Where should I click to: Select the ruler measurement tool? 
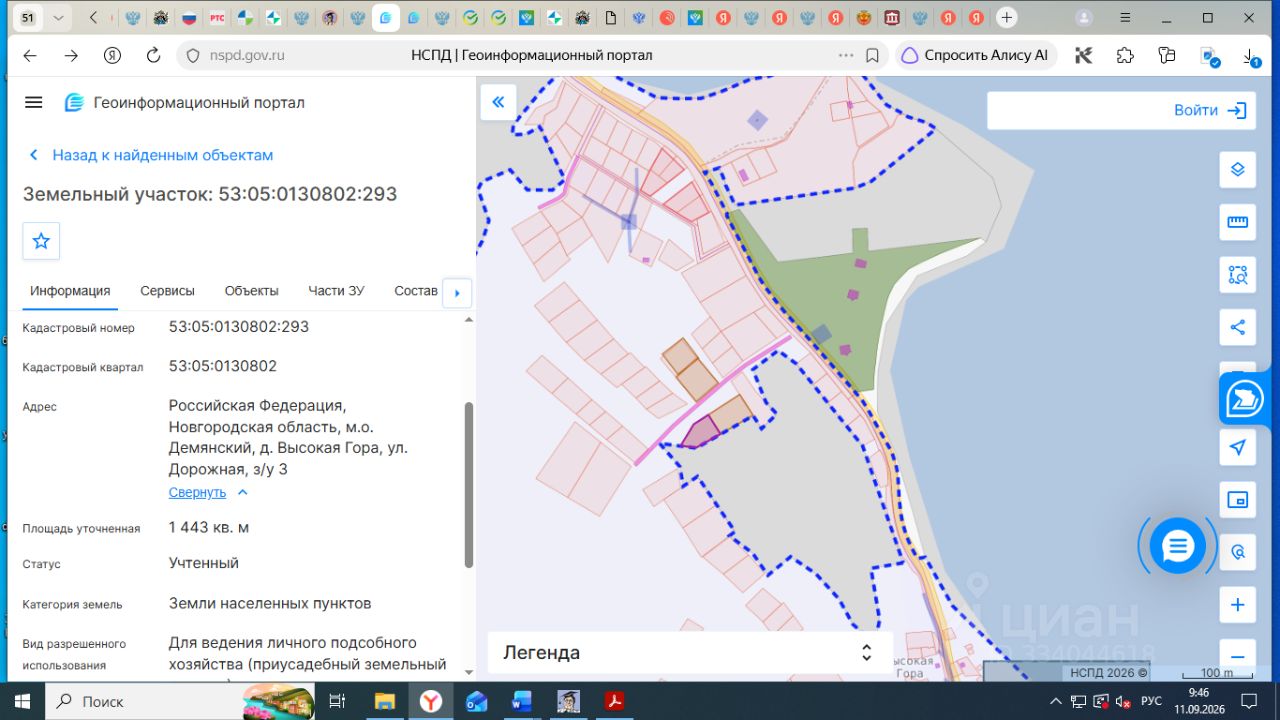tap(1237, 222)
